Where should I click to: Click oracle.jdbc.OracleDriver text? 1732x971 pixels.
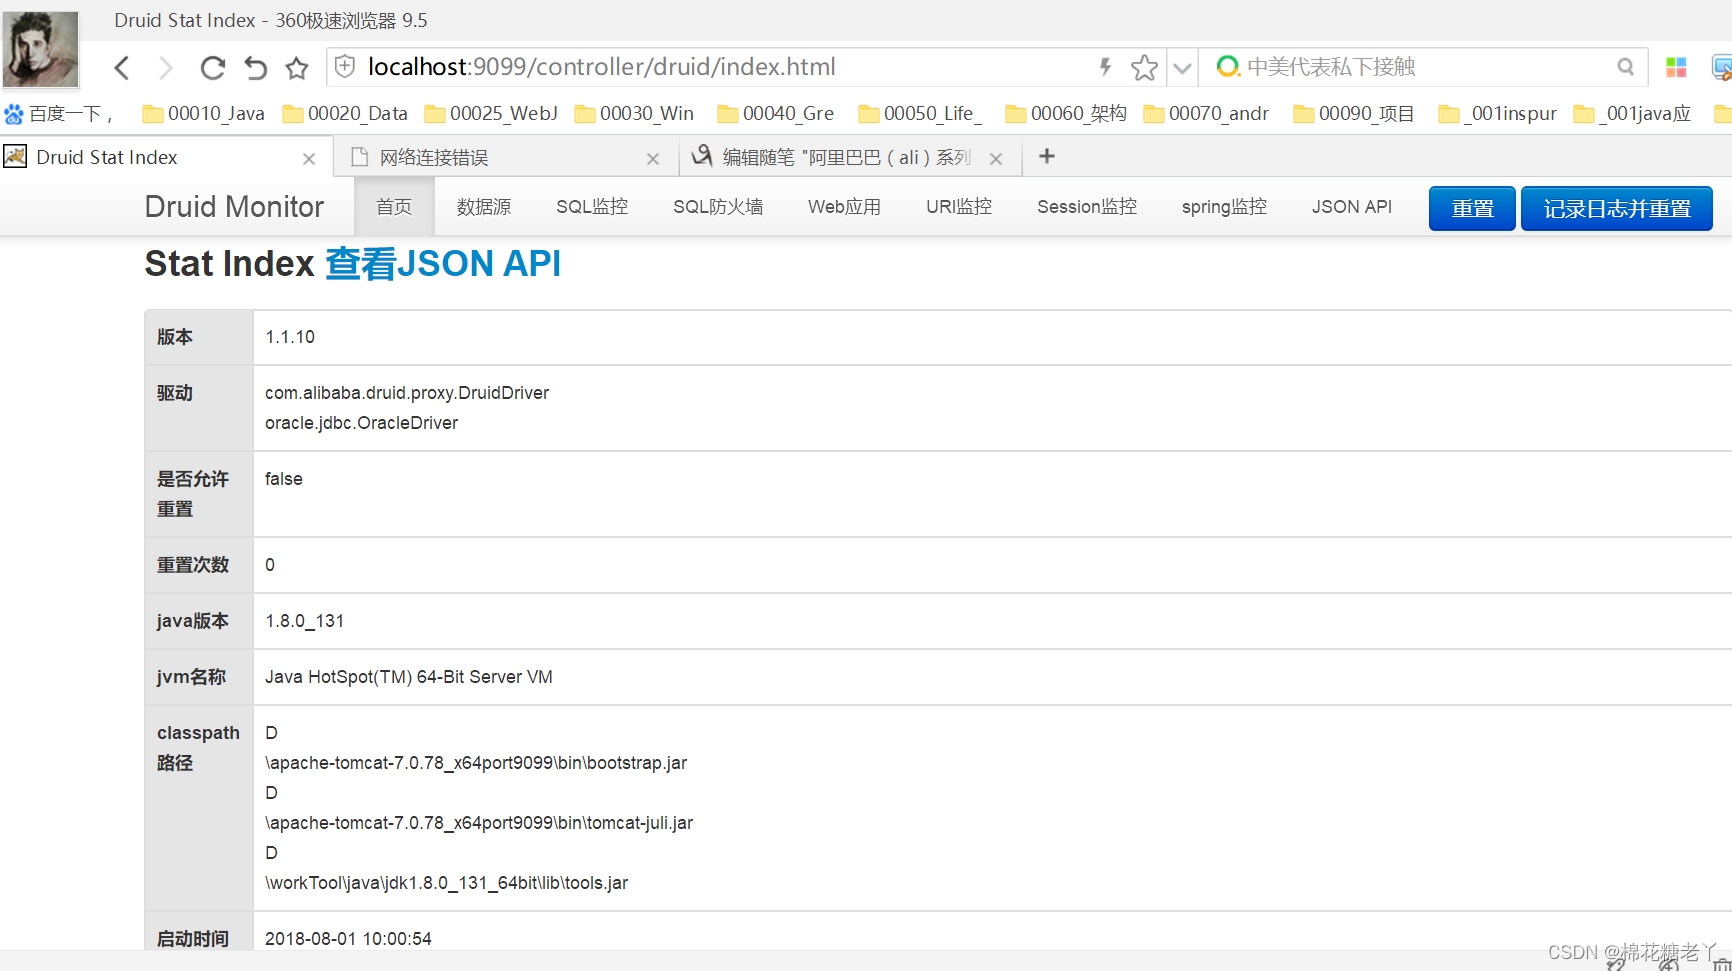point(361,423)
